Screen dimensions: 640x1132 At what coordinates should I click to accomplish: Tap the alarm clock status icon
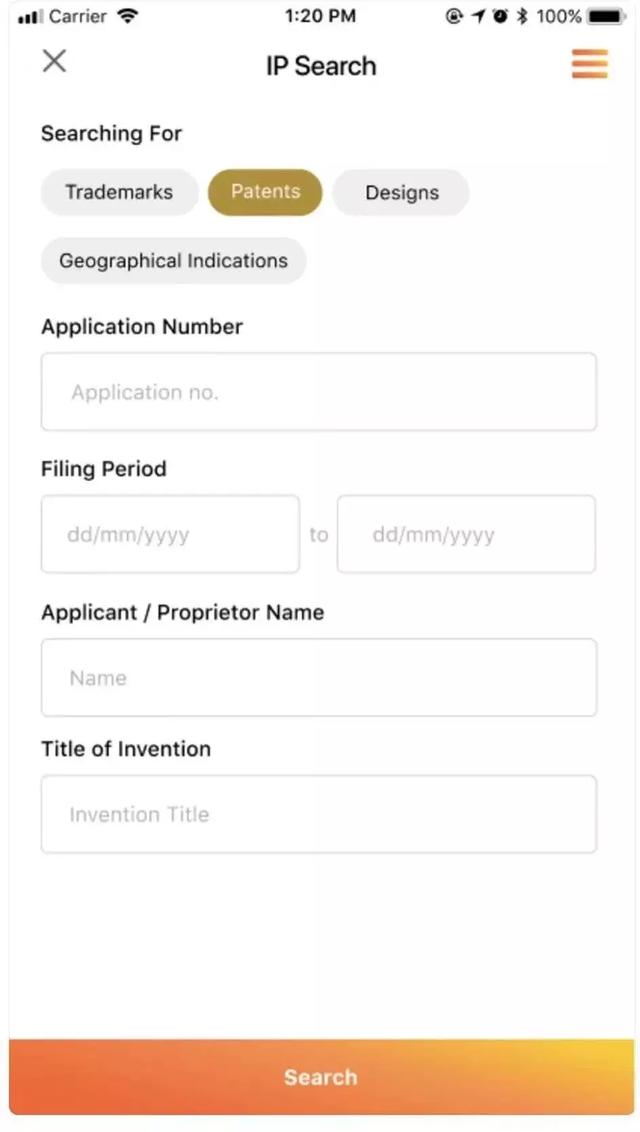point(500,17)
